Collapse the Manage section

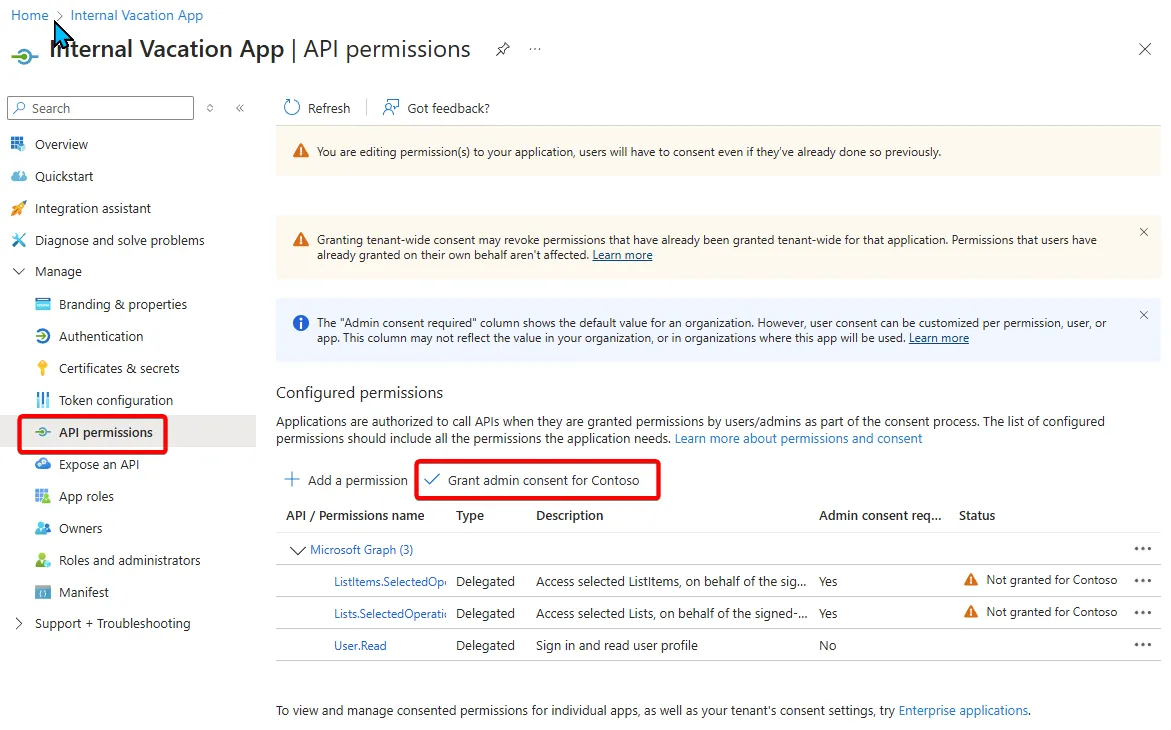(19, 271)
